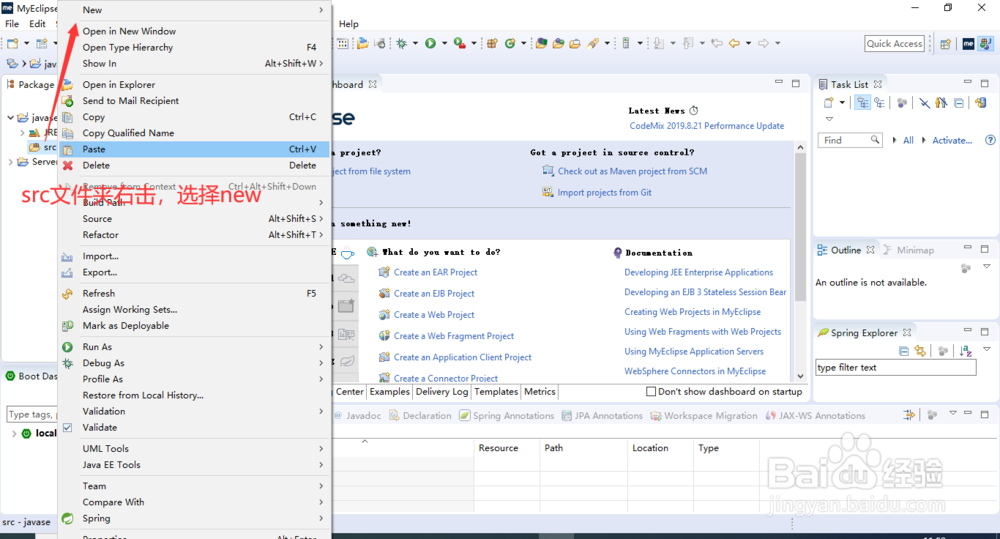Switch to the Minimap tab
This screenshot has width=1000, height=539.
coord(909,250)
